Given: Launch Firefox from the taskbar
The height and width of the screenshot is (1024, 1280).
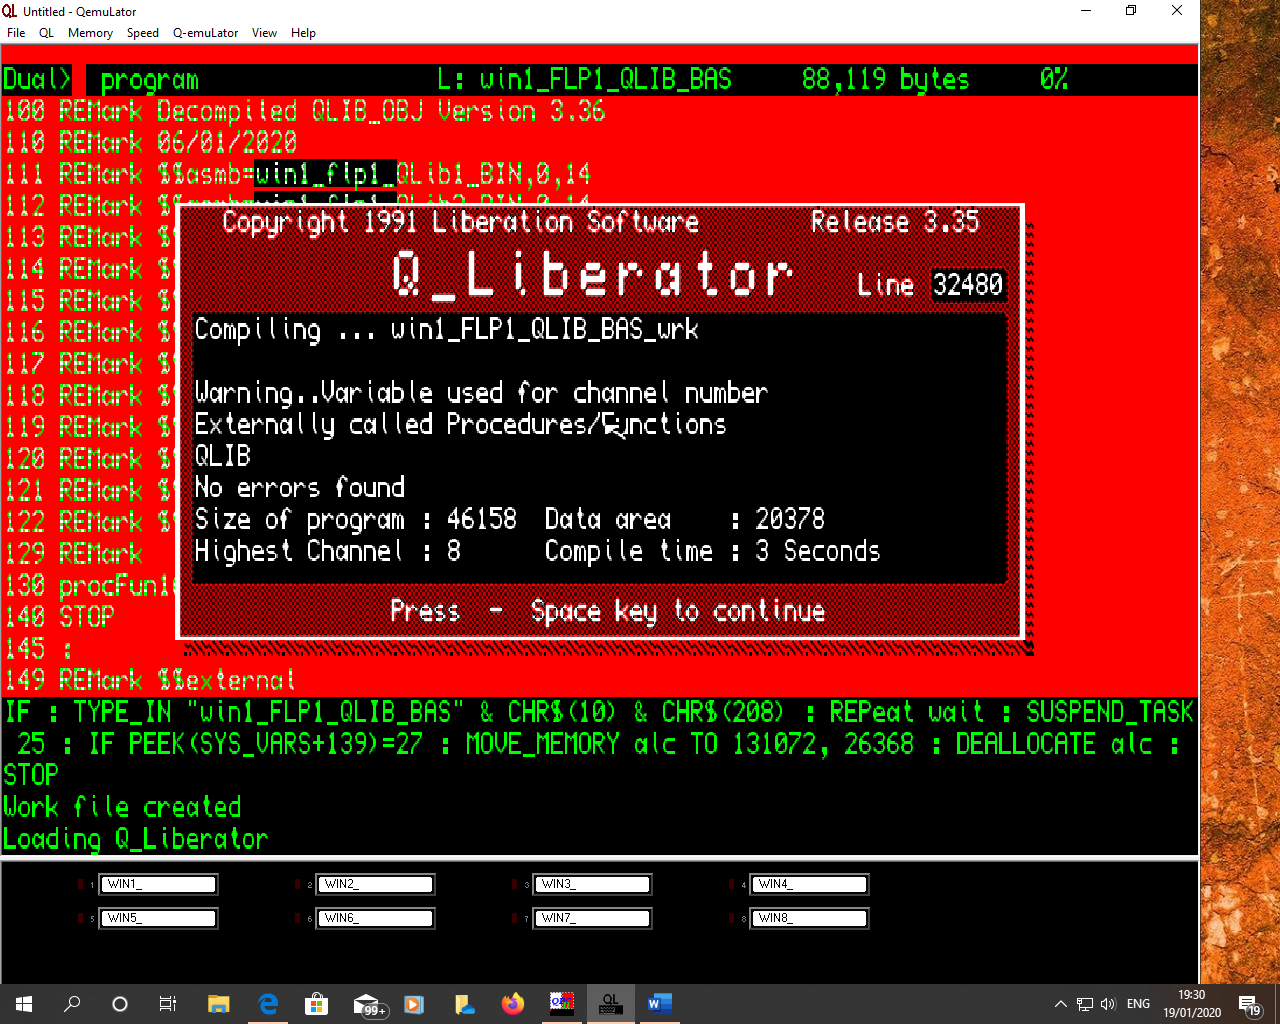Looking at the screenshot, I should coord(512,1004).
